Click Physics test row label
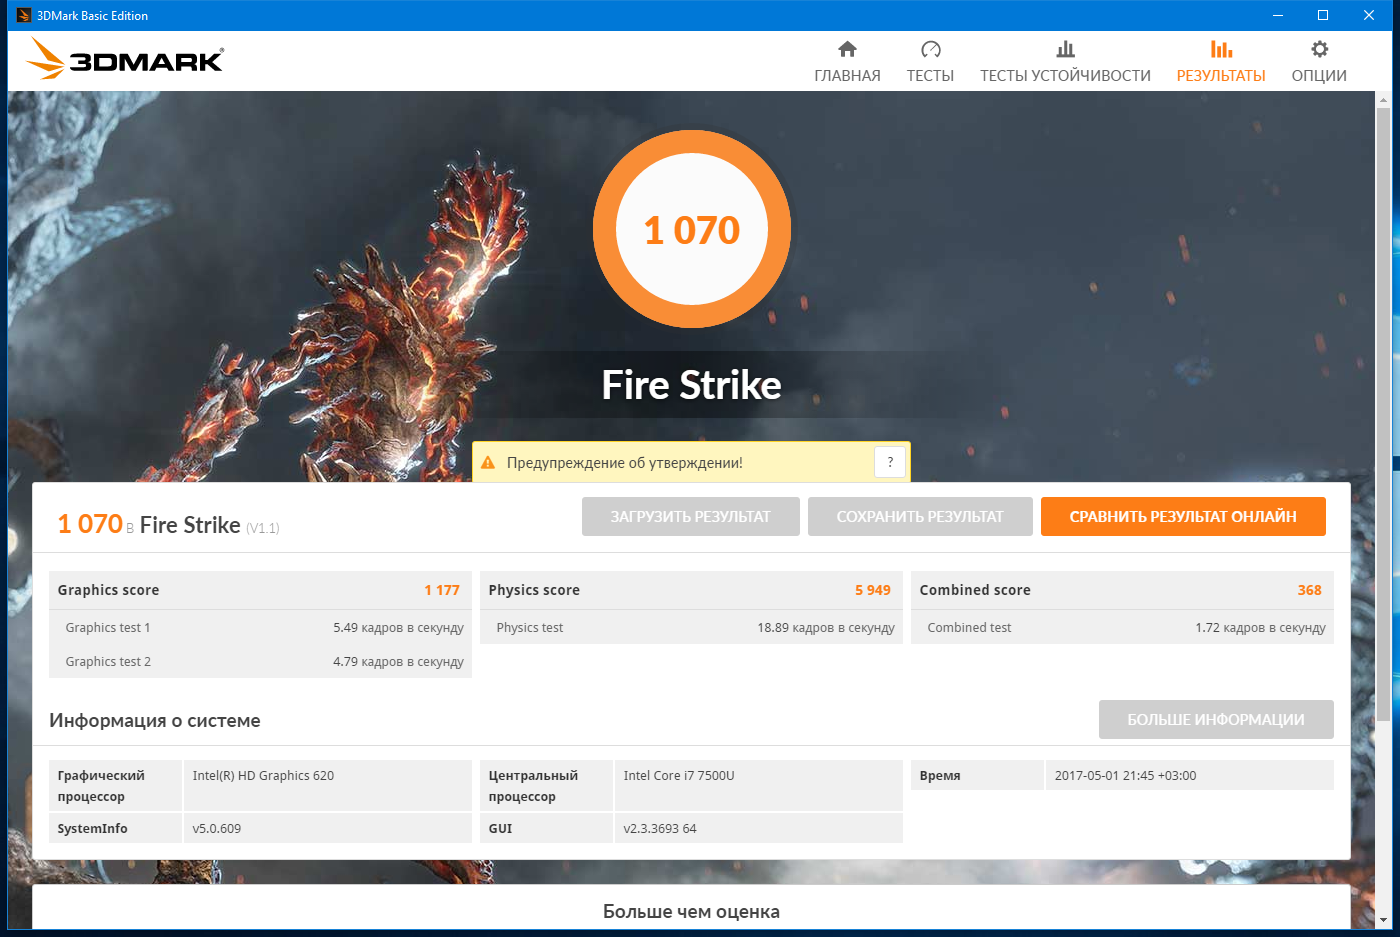 [x=530, y=628]
